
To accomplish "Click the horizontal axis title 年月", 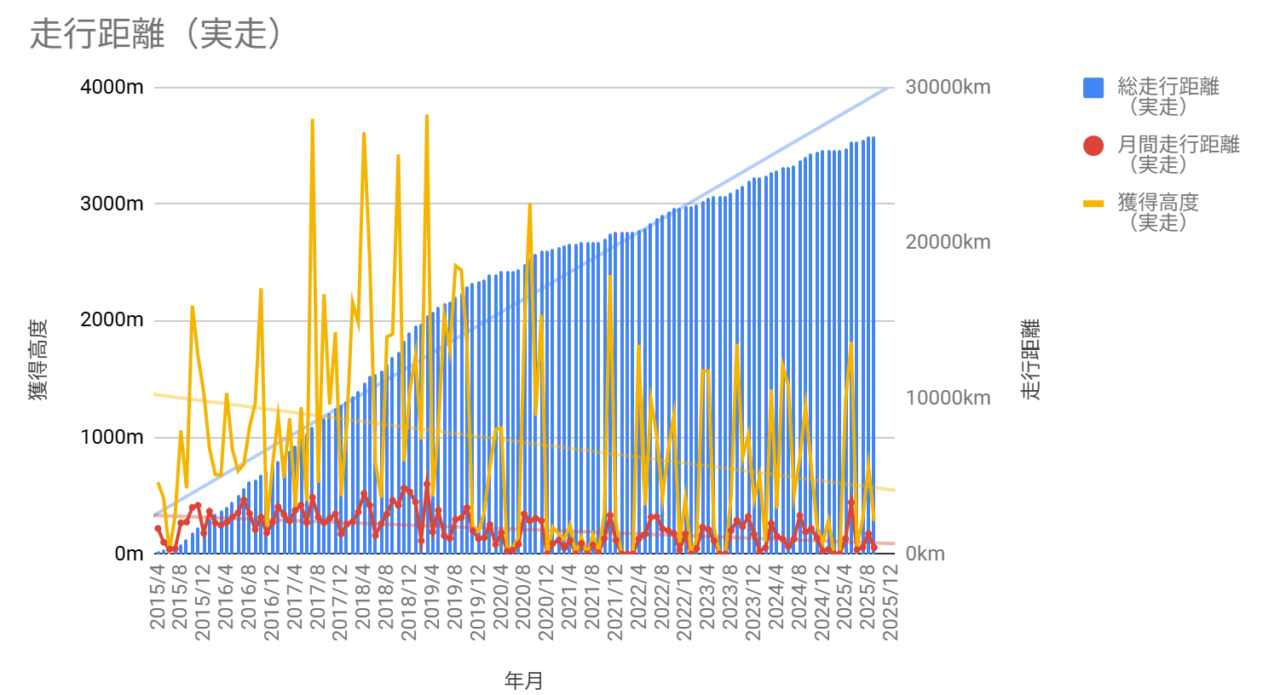I will tap(524, 681).
